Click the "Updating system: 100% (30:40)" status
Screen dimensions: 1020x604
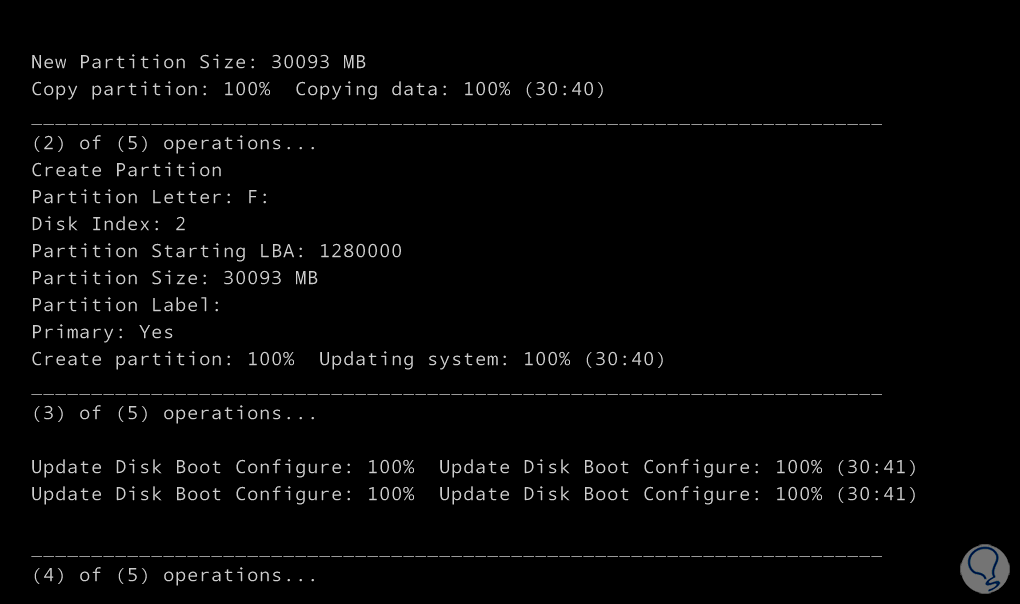(x=492, y=359)
